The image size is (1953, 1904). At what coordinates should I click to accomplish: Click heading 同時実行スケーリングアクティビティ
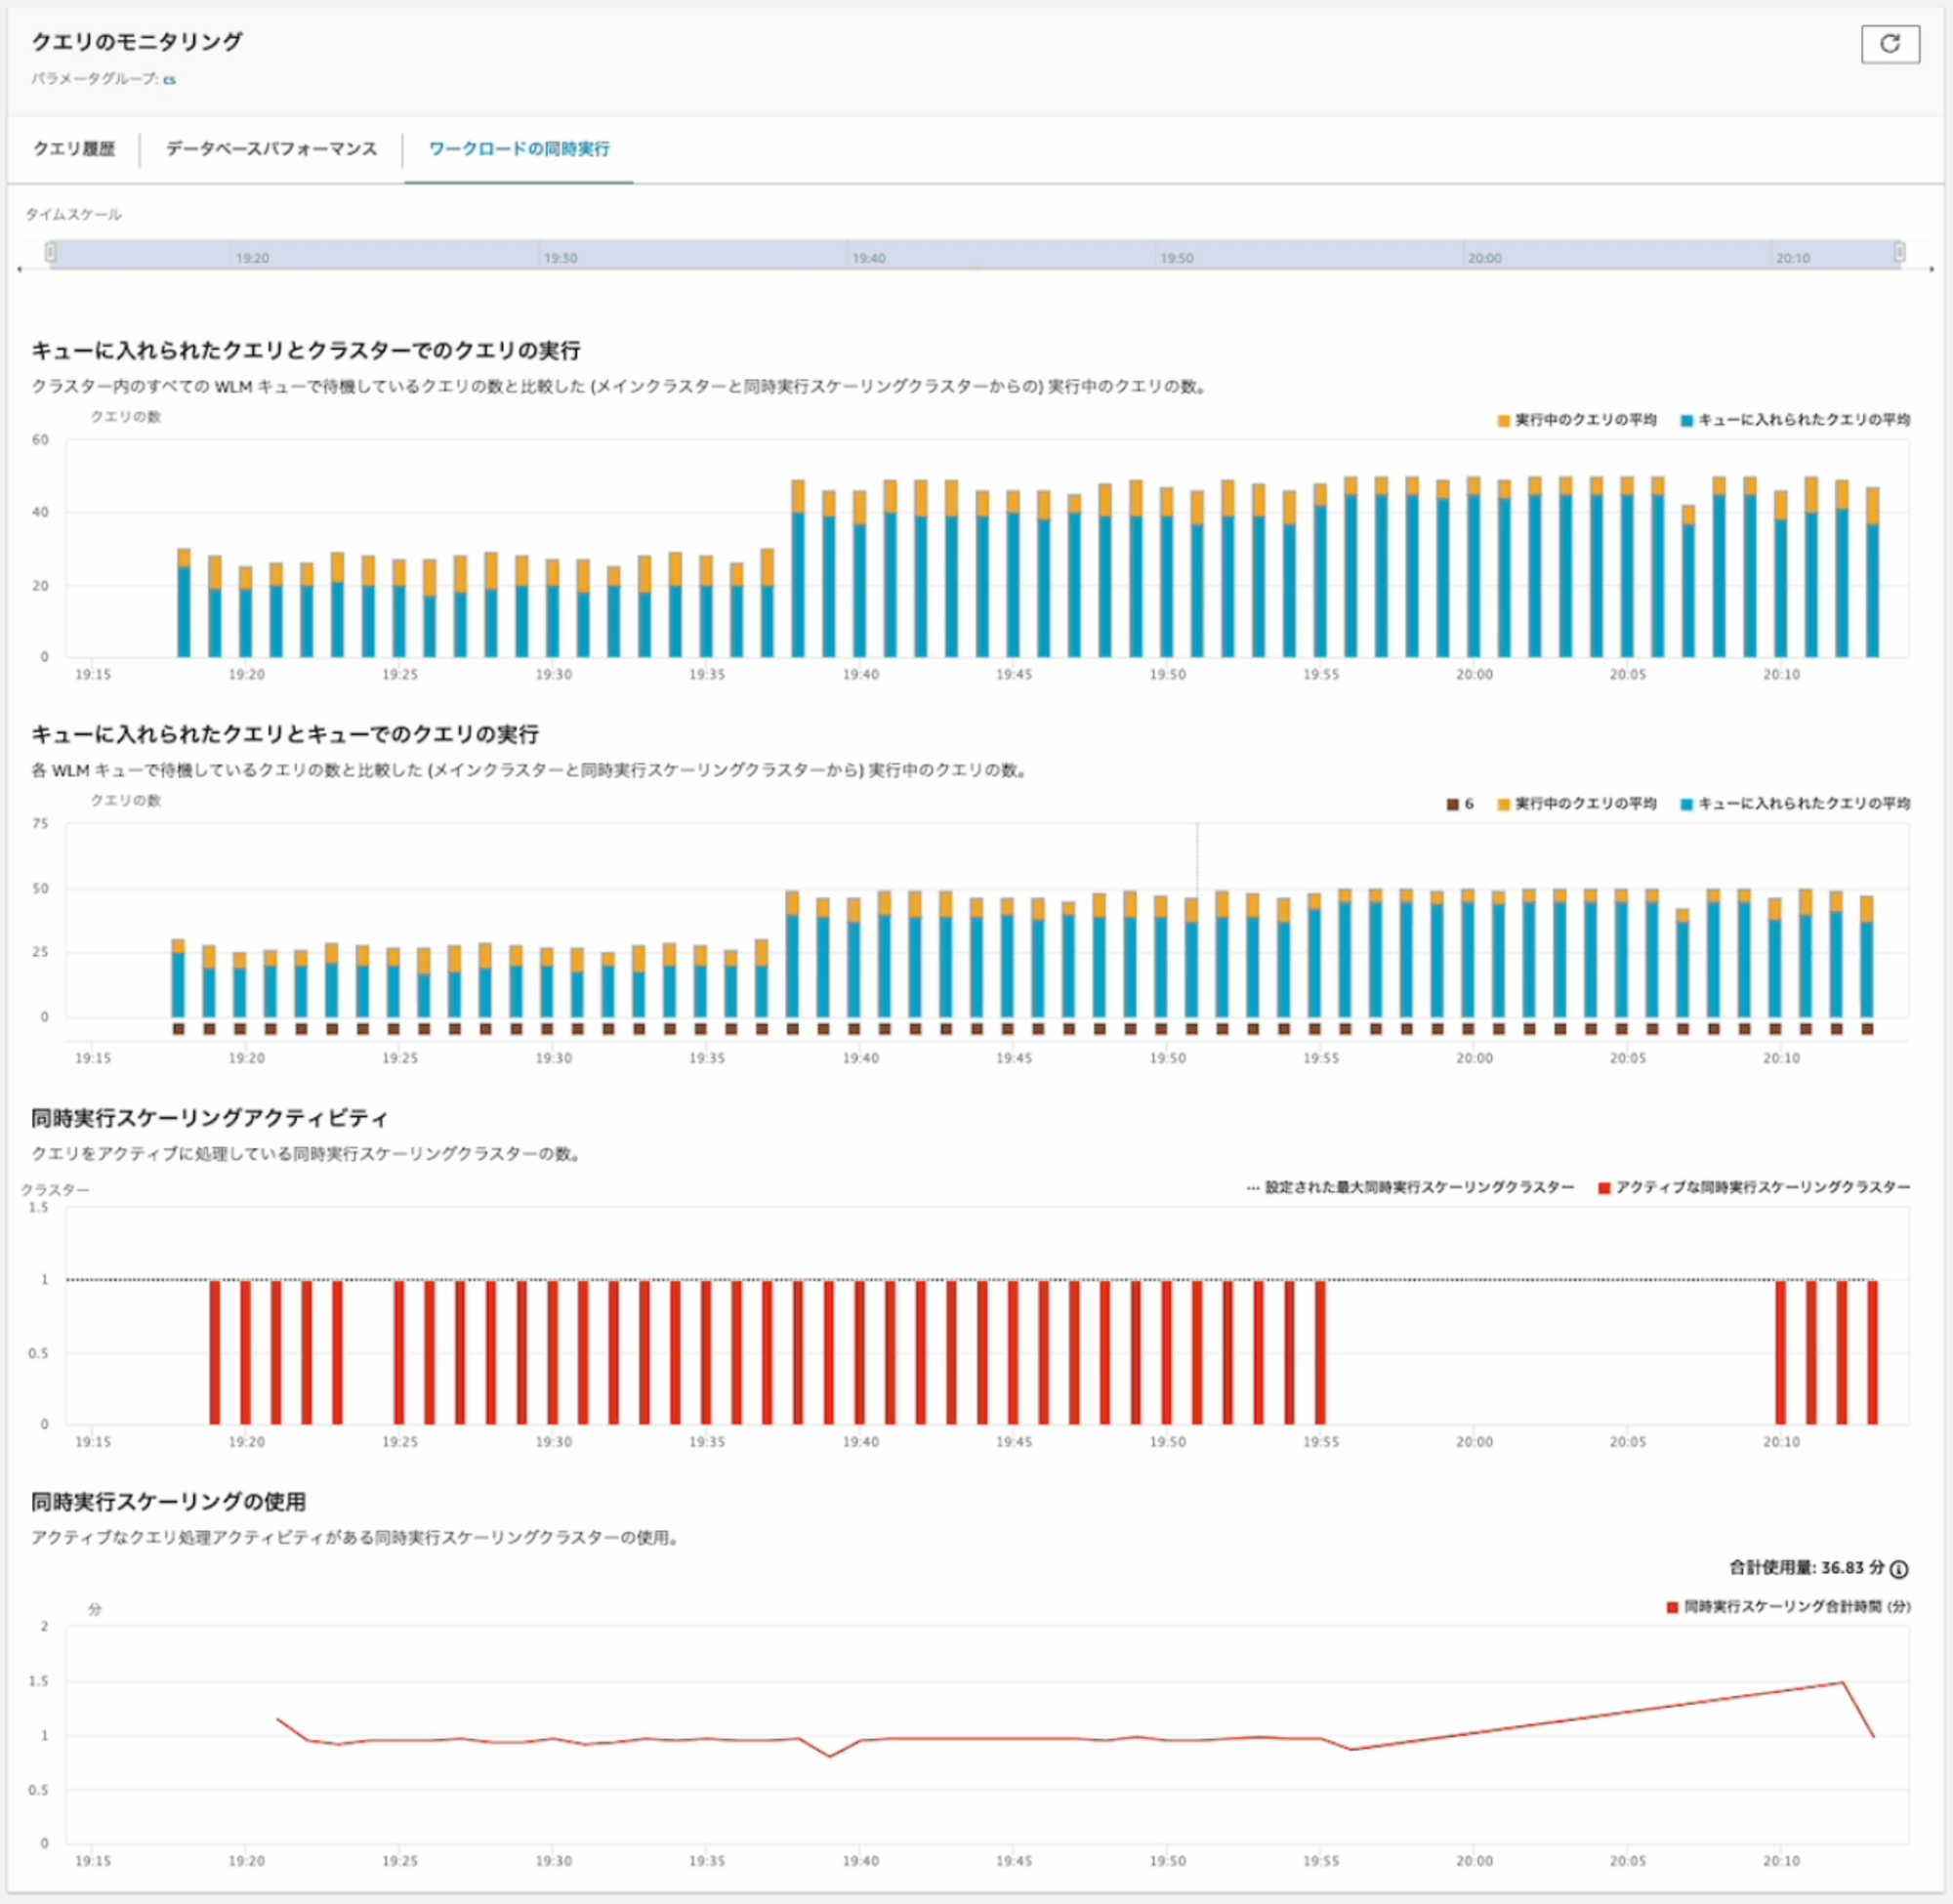tap(209, 1118)
